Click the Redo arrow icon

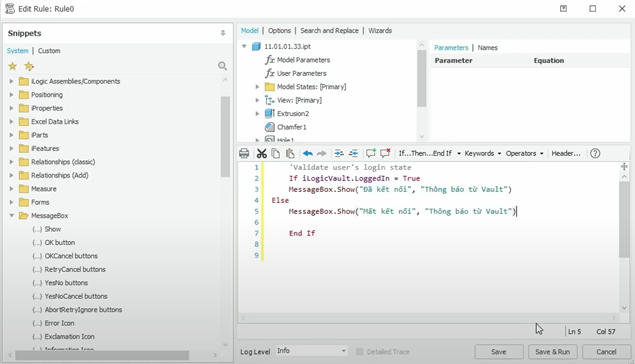[322, 153]
